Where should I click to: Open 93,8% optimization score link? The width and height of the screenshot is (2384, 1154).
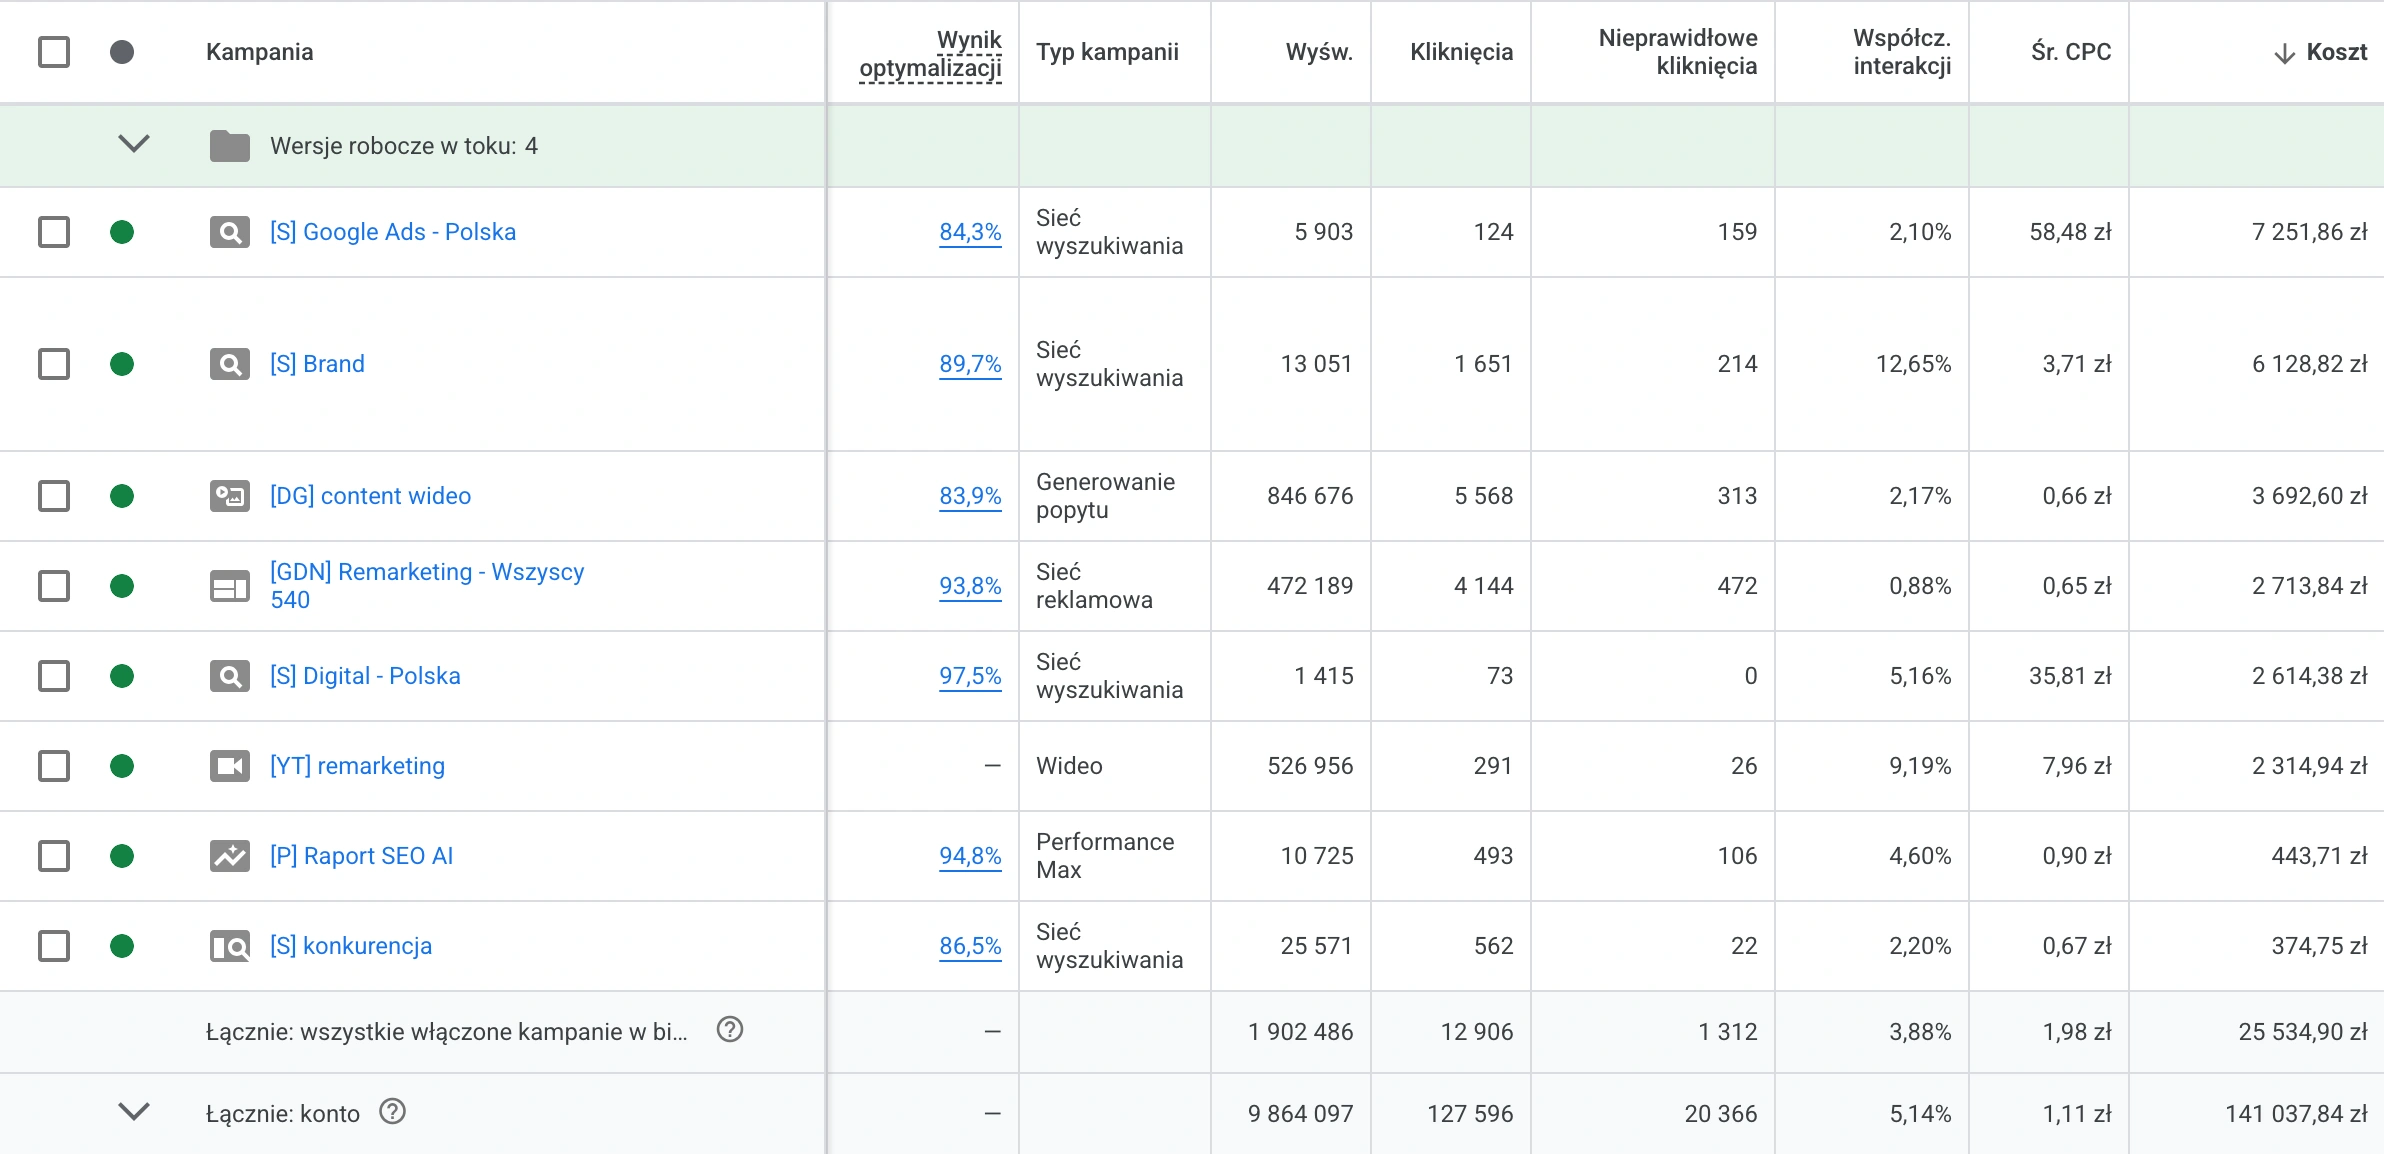click(x=970, y=586)
